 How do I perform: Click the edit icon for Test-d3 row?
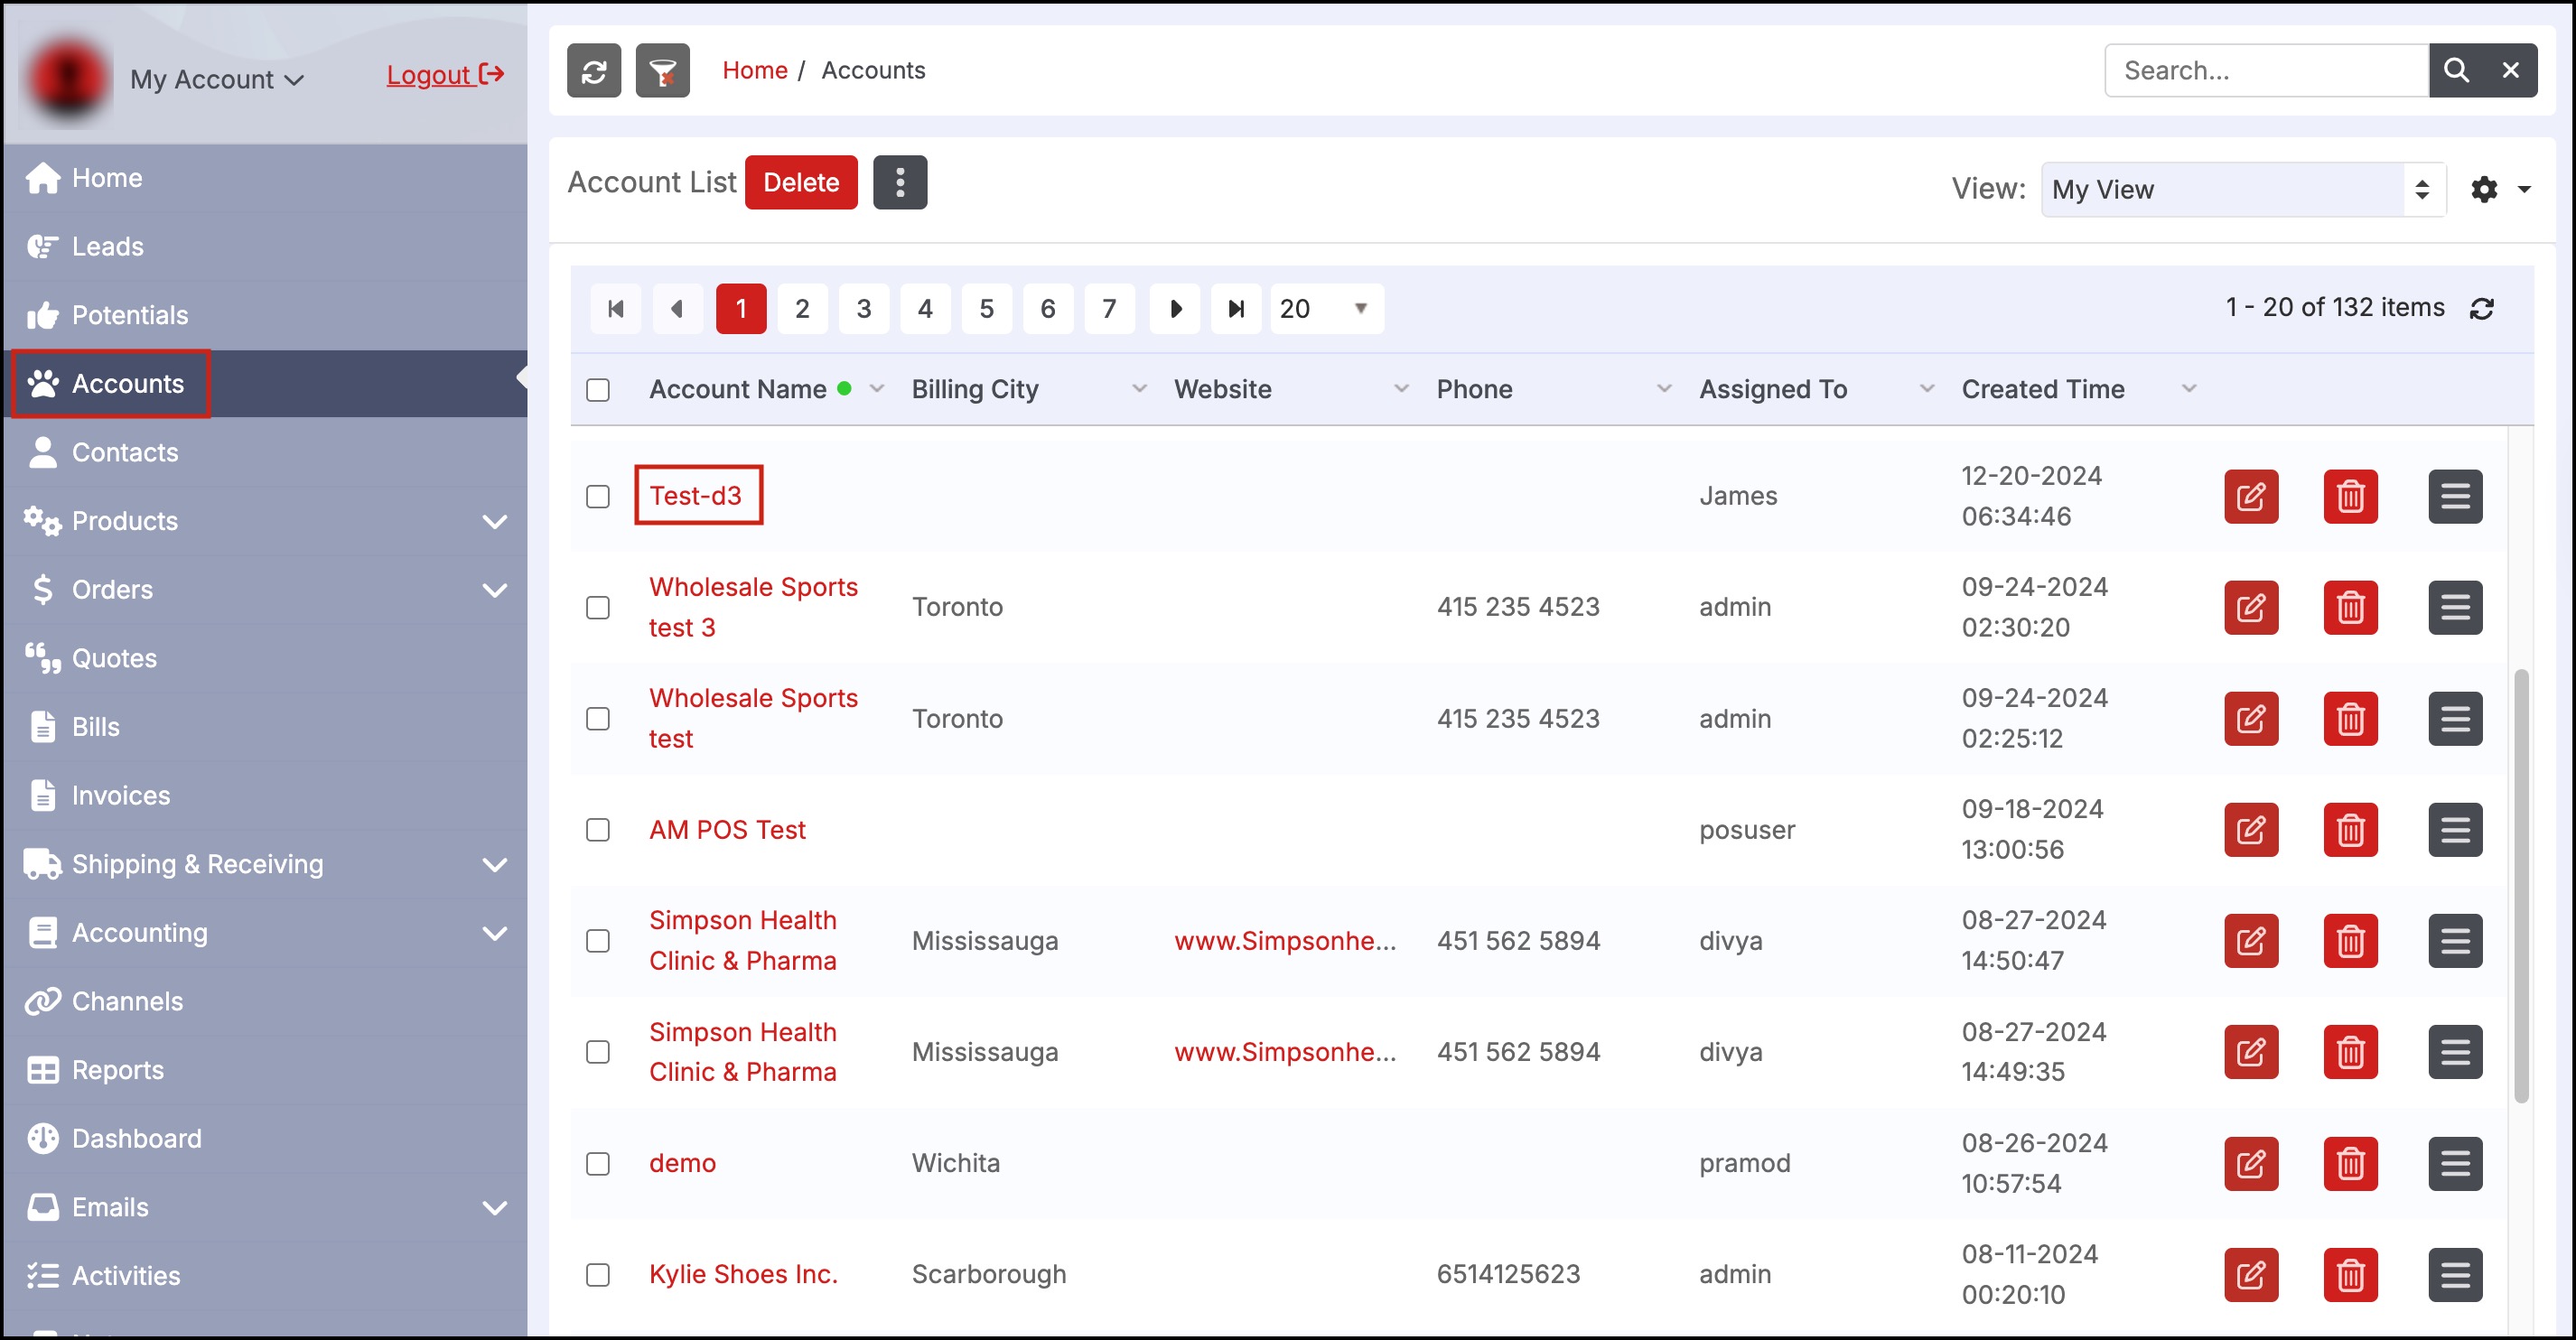pos(2250,496)
